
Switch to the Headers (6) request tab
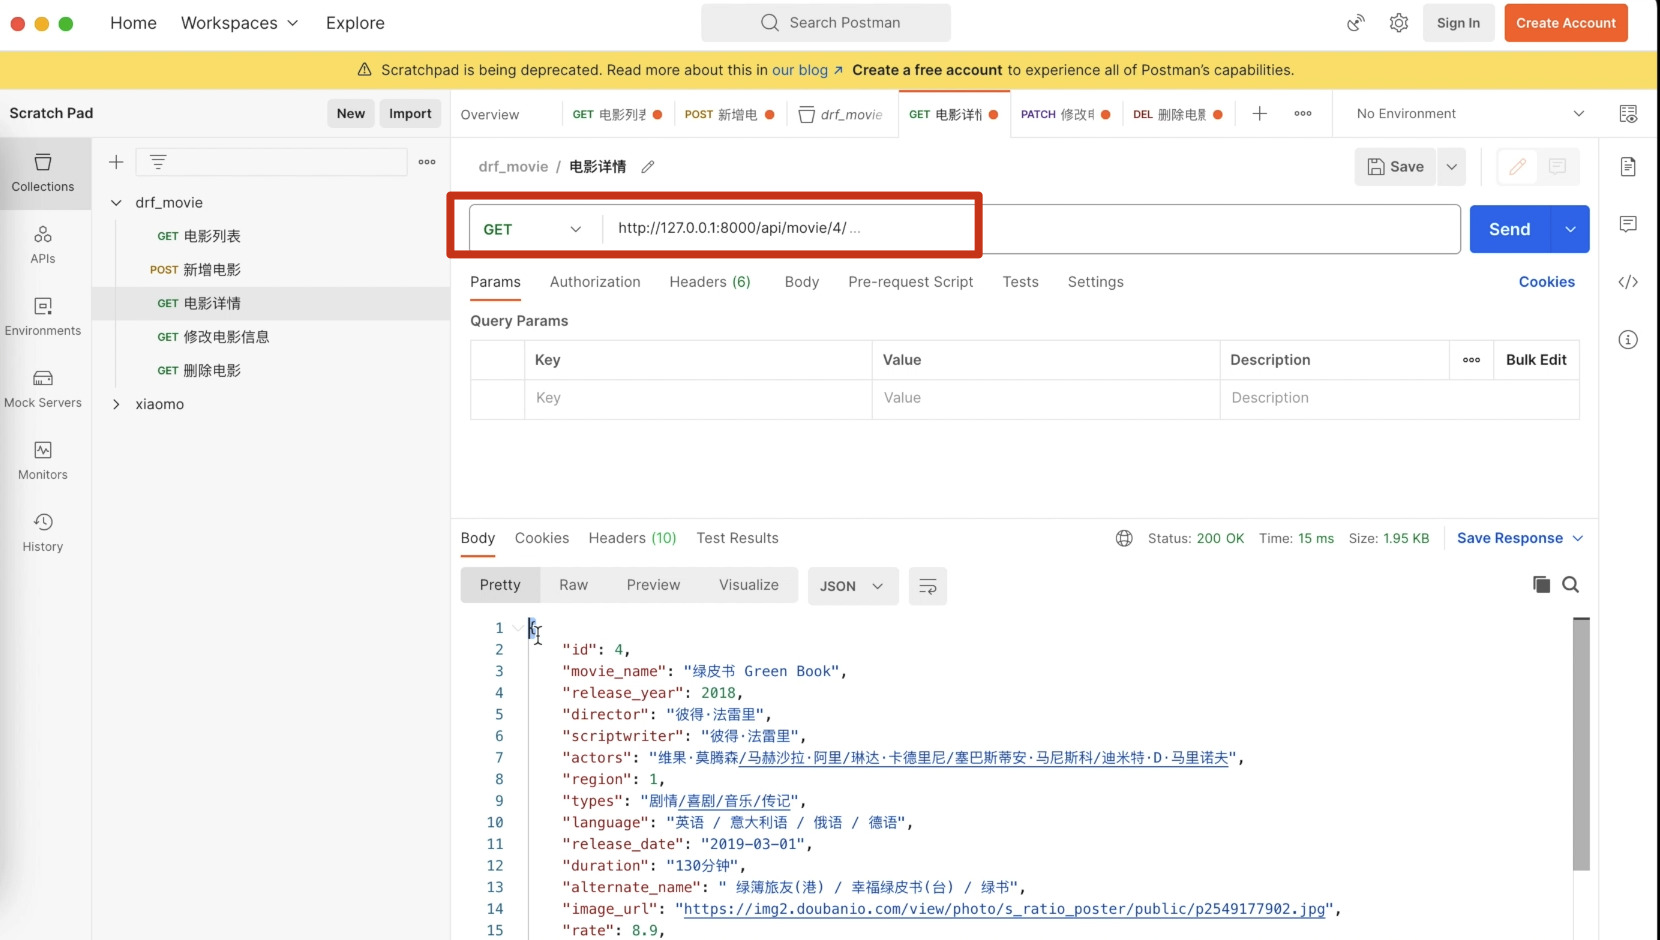pyautogui.click(x=710, y=282)
